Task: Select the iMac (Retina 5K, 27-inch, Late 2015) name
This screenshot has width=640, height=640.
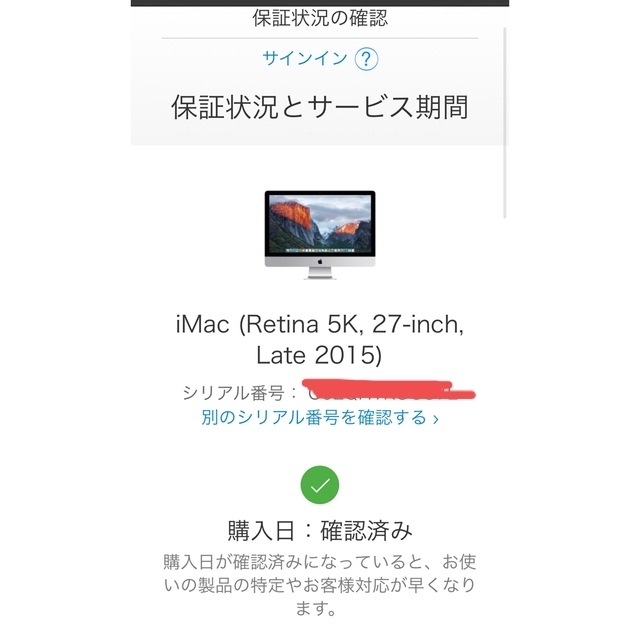Action: (x=320, y=340)
